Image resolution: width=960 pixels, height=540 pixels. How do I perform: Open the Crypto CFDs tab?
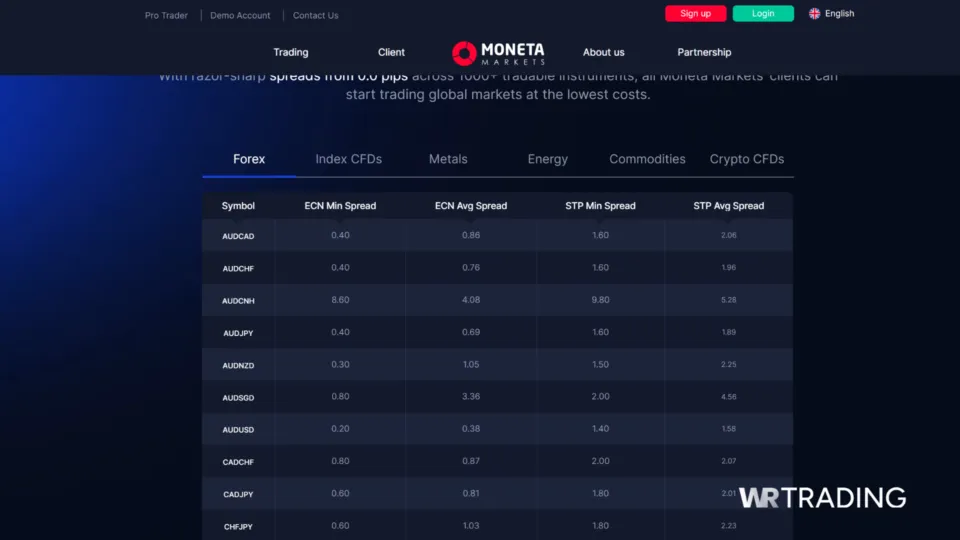click(746, 159)
